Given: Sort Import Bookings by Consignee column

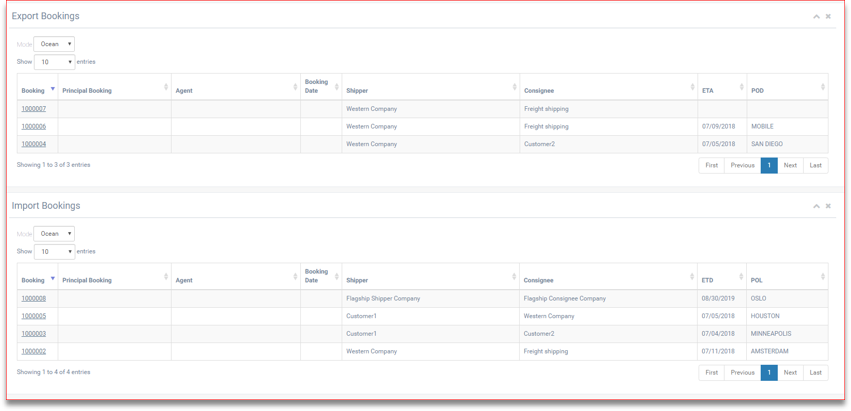Looking at the screenshot, I should [609, 276].
